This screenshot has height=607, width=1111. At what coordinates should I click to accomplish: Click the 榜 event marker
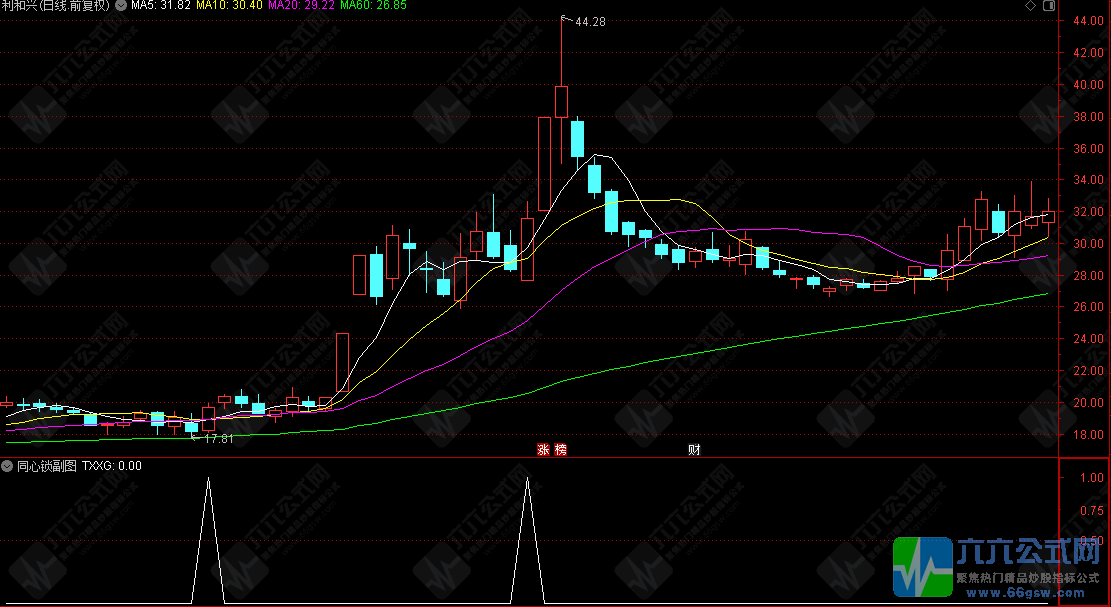pos(560,450)
